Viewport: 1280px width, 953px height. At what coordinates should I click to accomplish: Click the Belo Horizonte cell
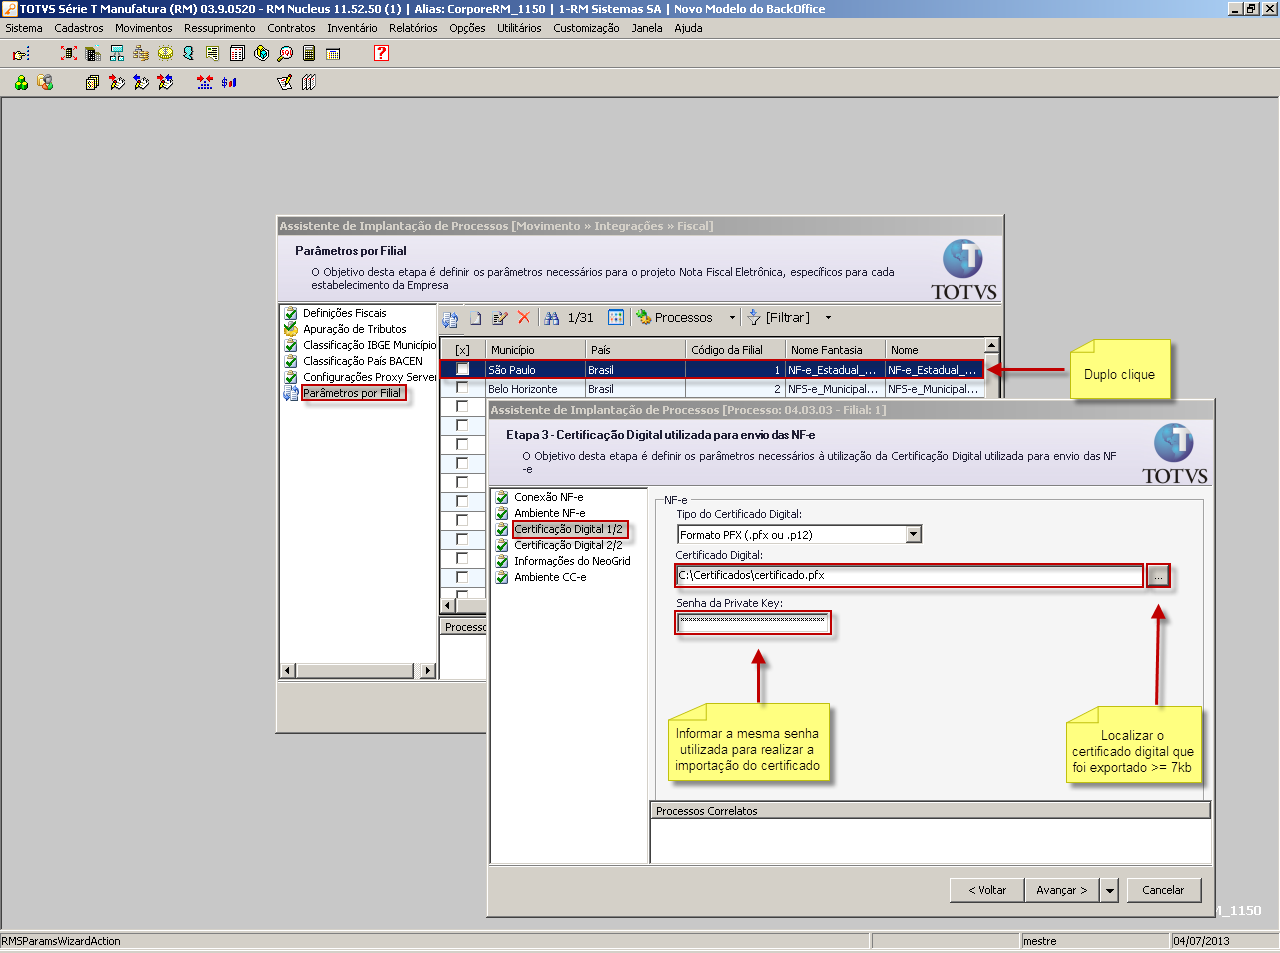[x=535, y=389]
